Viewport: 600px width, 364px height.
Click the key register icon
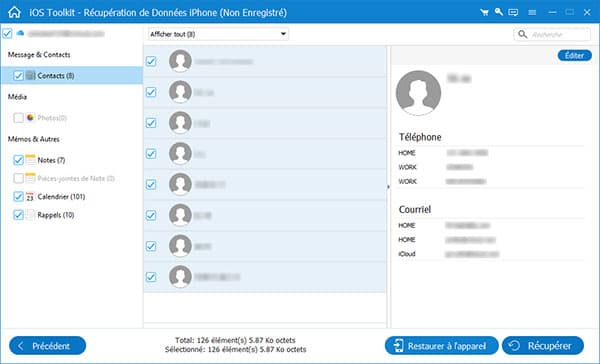coord(498,12)
